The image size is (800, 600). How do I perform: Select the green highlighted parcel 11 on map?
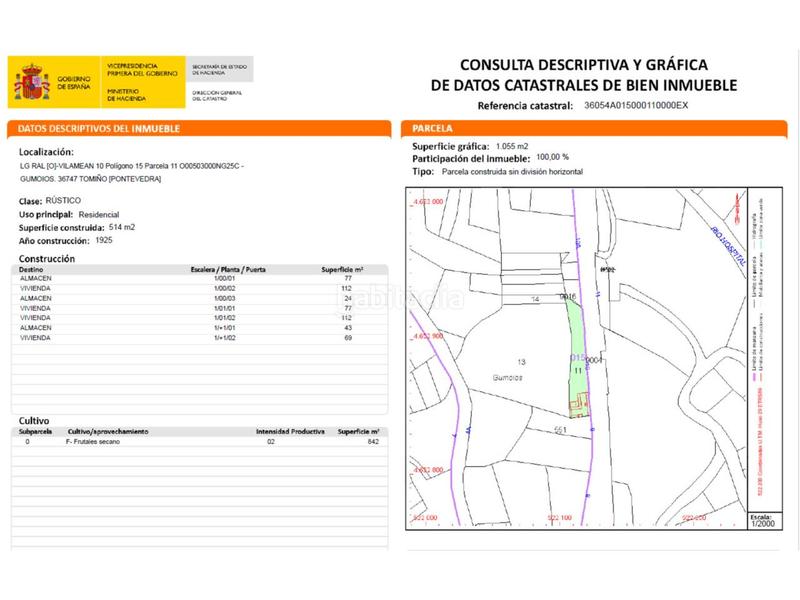(578, 357)
